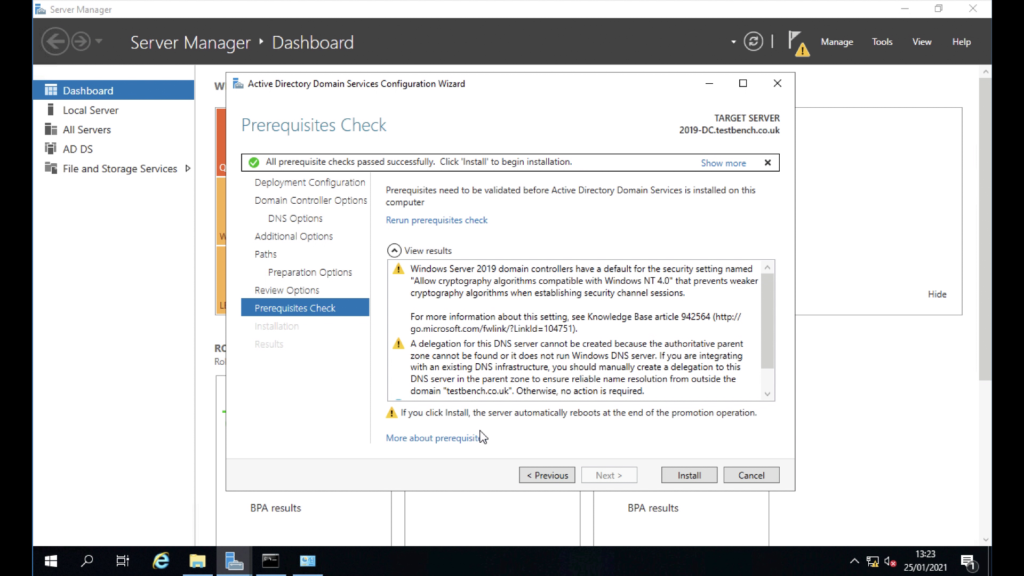Open the last pinned taskbar app
Viewport: 1024px width, 576px height.
pyautogui.click(x=307, y=561)
